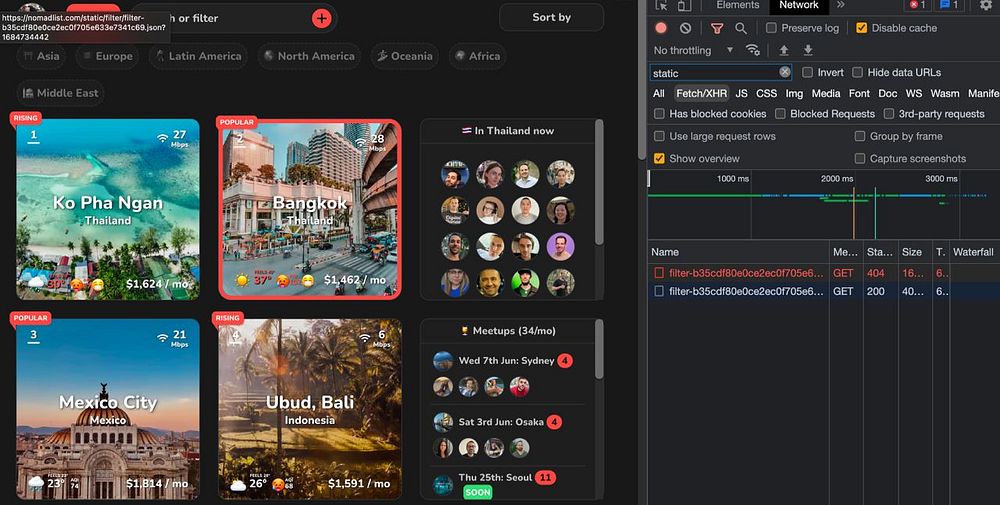
Task: Click the green-background avatar in Thailand panel
Action: tap(525, 282)
